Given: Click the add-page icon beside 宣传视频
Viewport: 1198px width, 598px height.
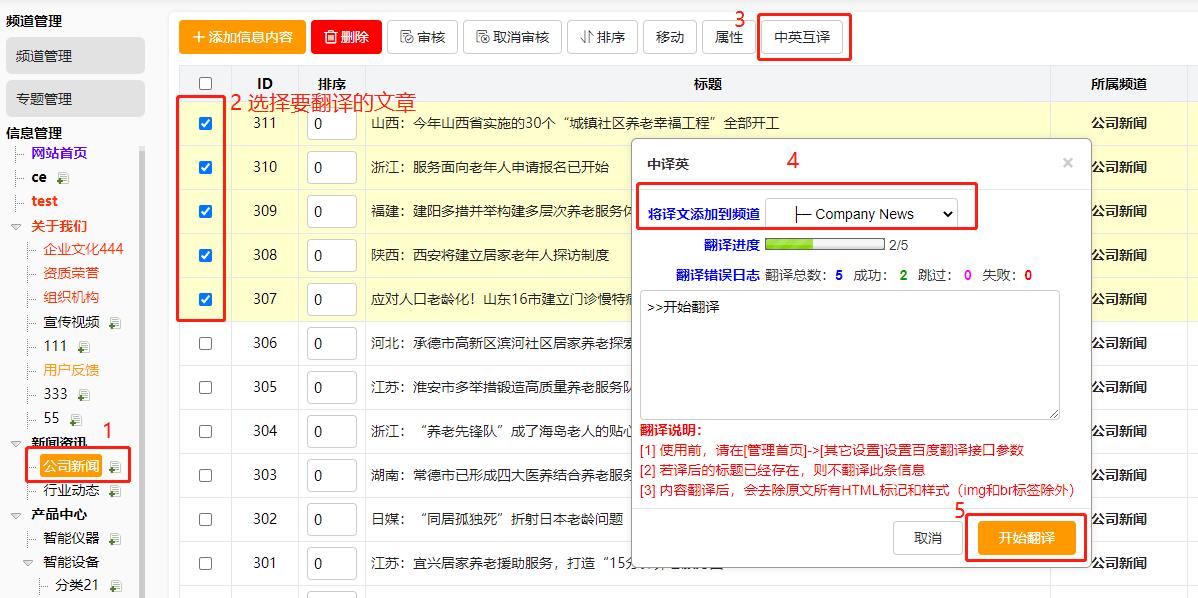Looking at the screenshot, I should point(115,323).
